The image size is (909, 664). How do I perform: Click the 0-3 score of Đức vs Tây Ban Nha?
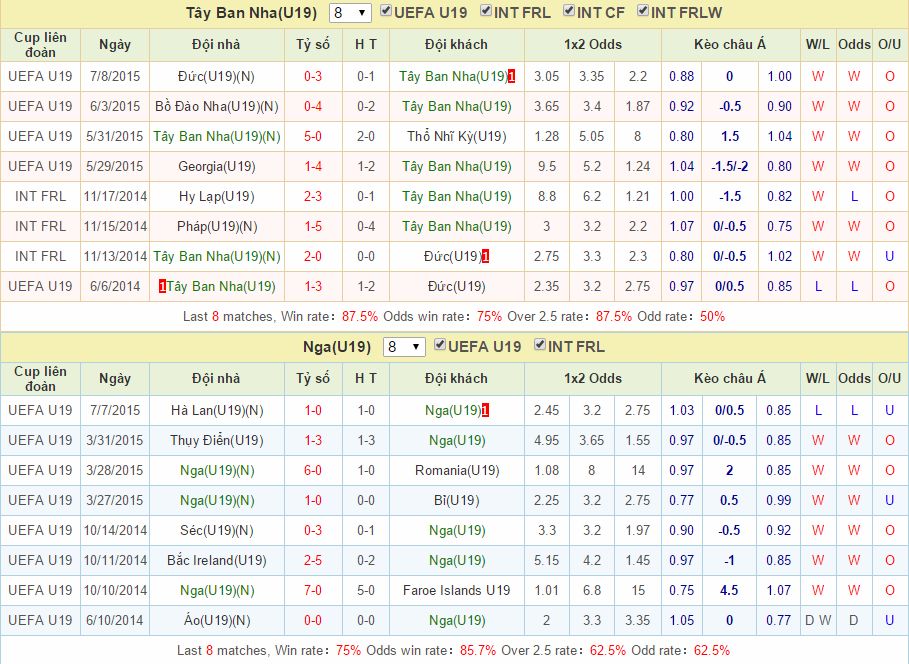313,77
